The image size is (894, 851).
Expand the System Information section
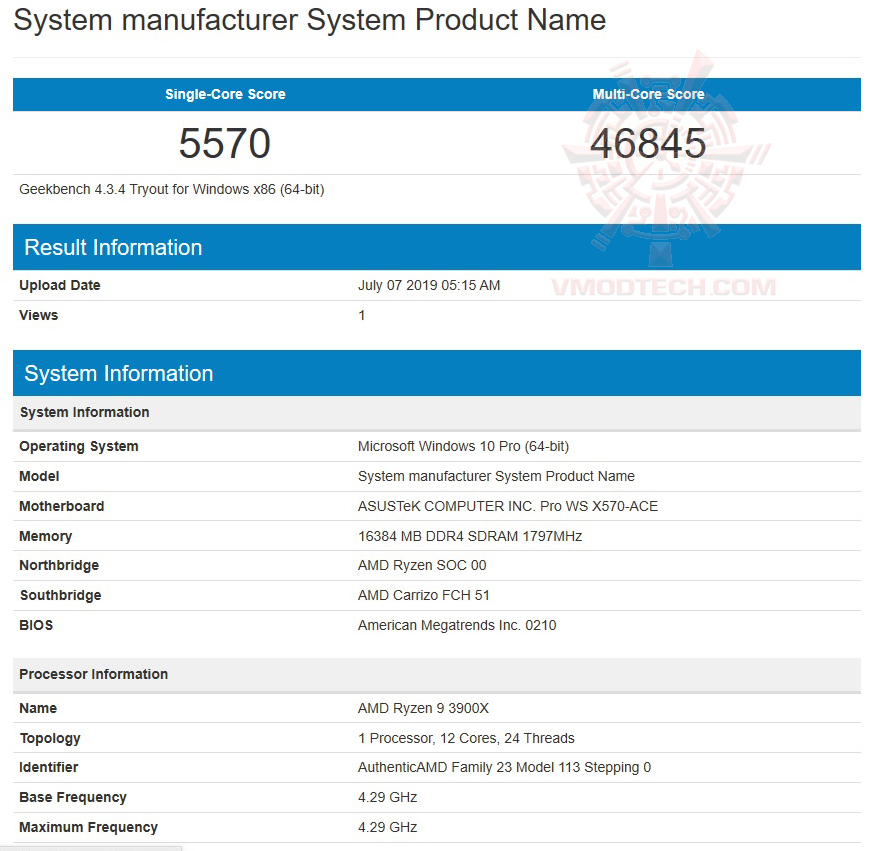(118, 373)
